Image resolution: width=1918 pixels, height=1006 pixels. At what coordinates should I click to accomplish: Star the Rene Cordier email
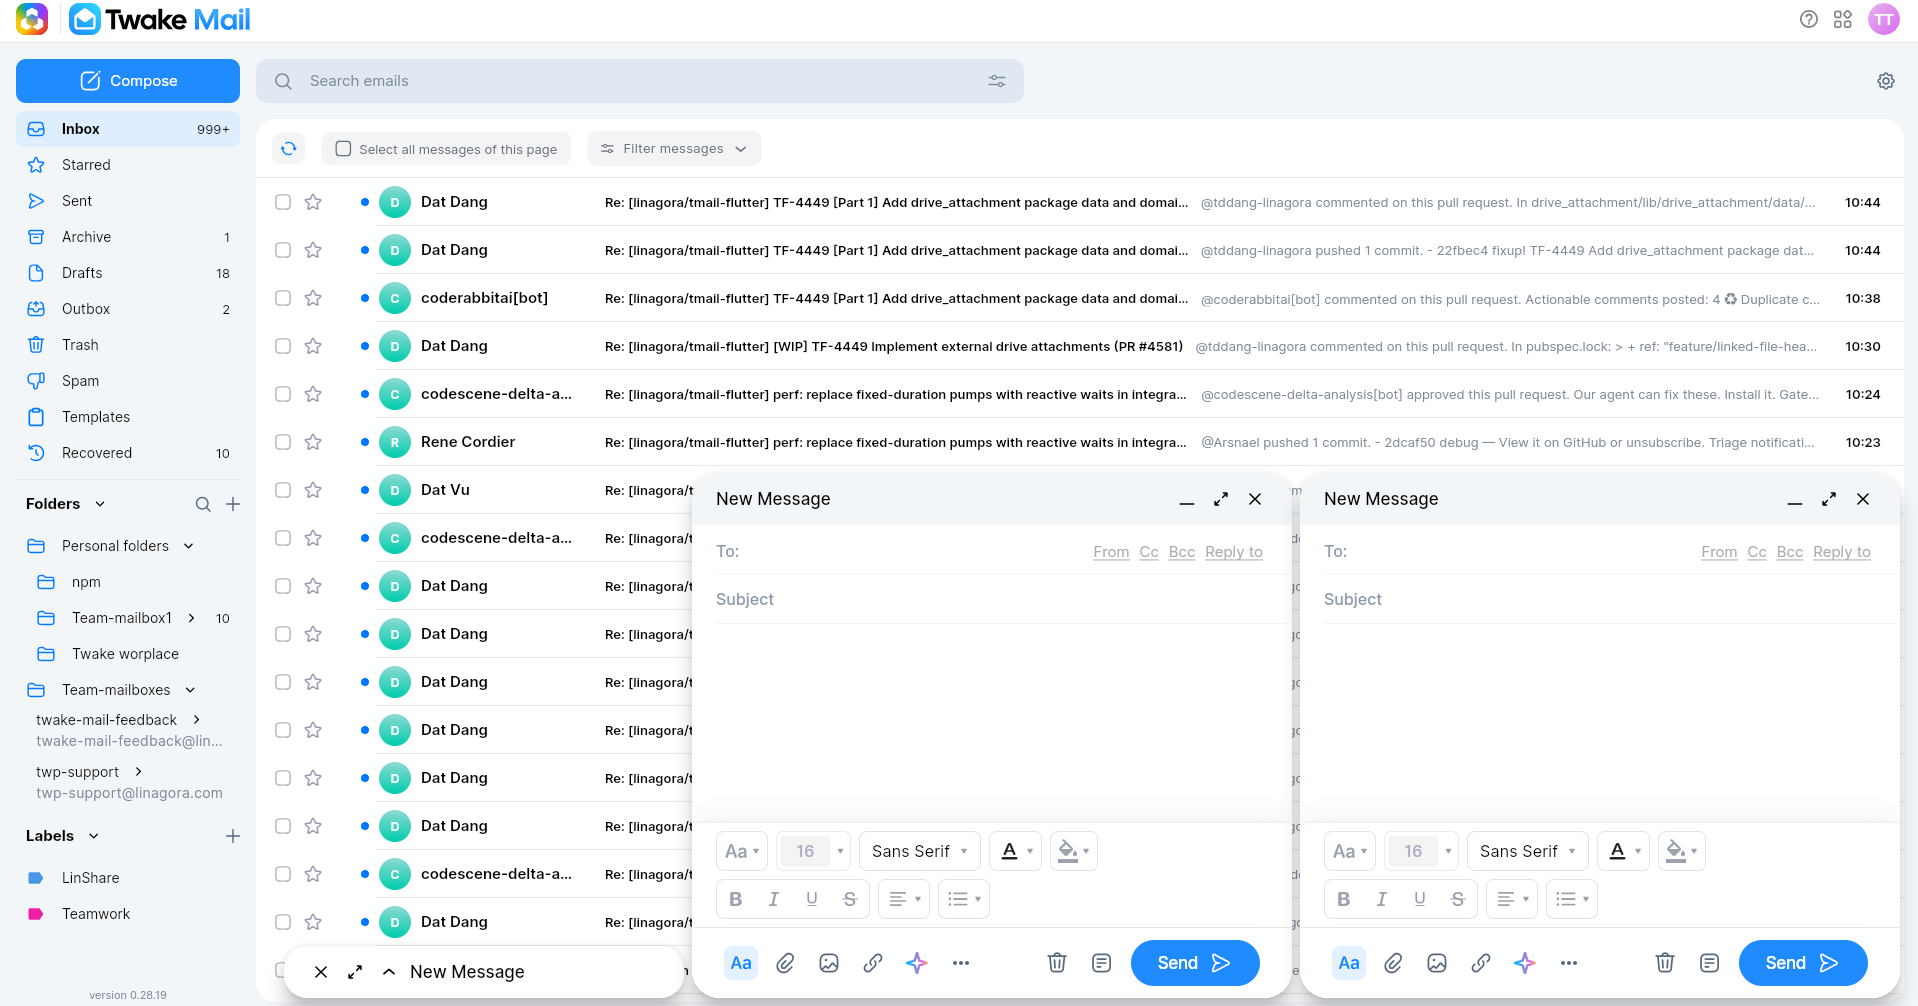pyautogui.click(x=313, y=442)
